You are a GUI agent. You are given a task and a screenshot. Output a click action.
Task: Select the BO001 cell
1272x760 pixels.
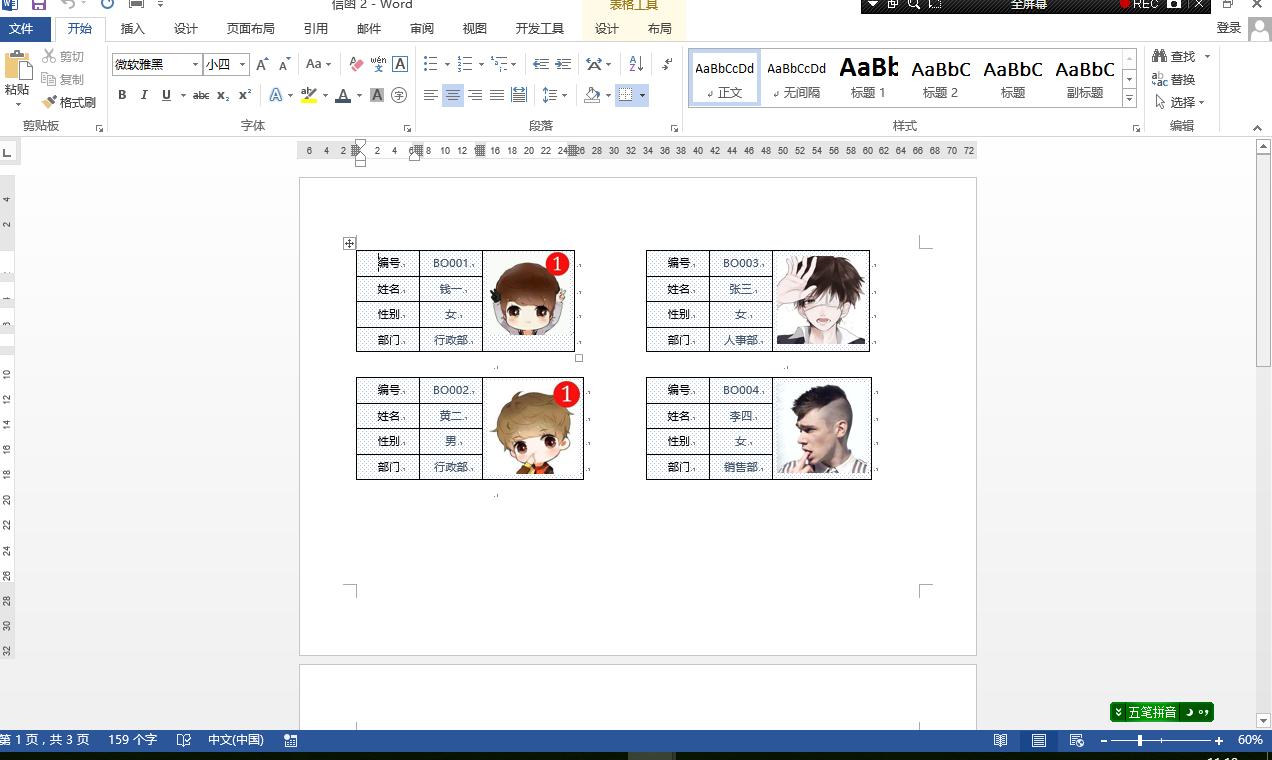pyautogui.click(x=451, y=263)
